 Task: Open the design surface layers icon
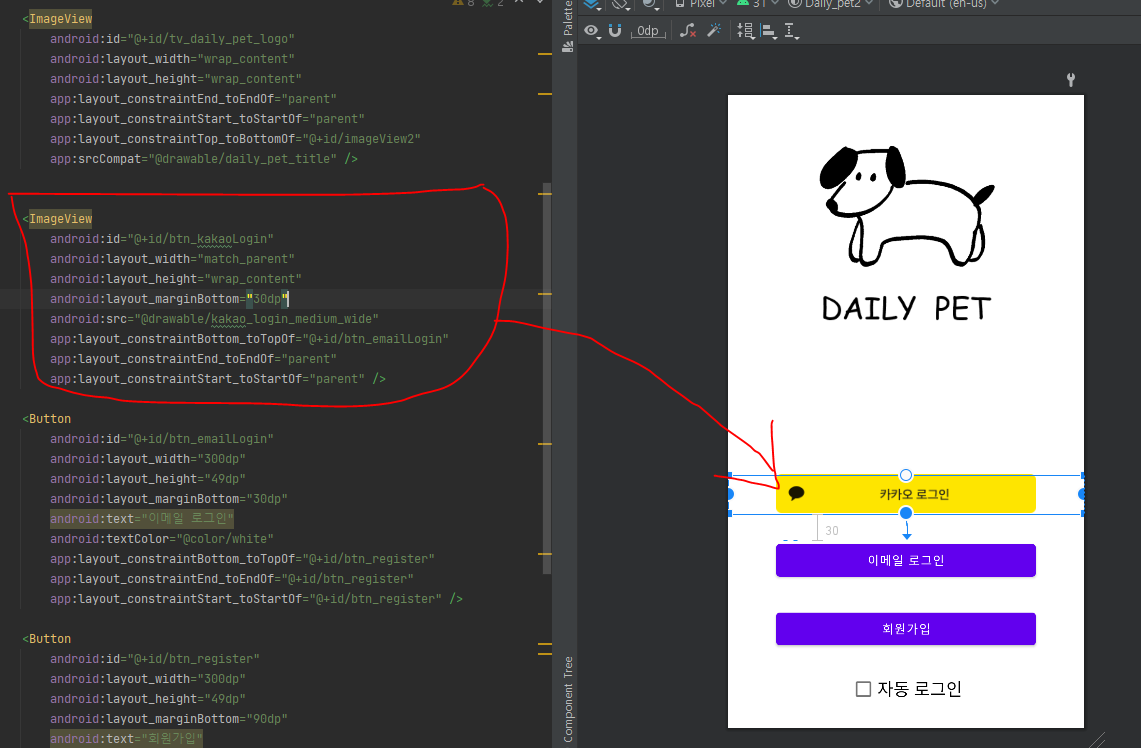[x=592, y=4]
